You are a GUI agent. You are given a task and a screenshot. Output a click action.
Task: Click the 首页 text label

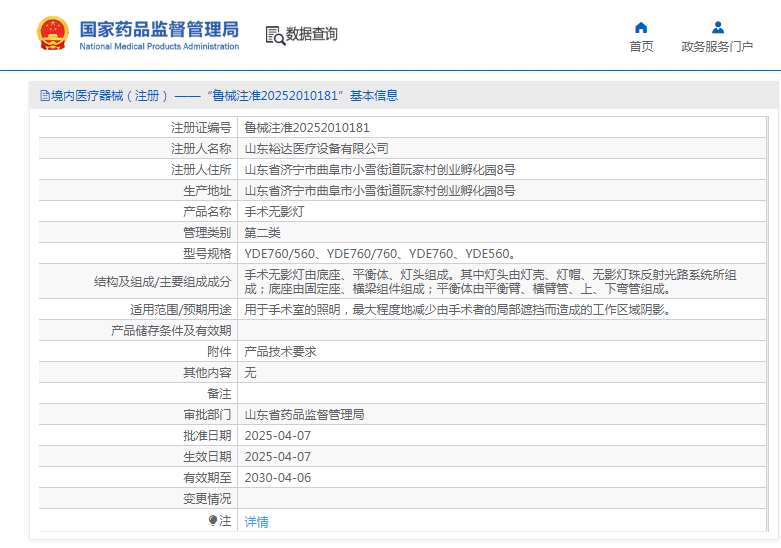tap(641, 46)
